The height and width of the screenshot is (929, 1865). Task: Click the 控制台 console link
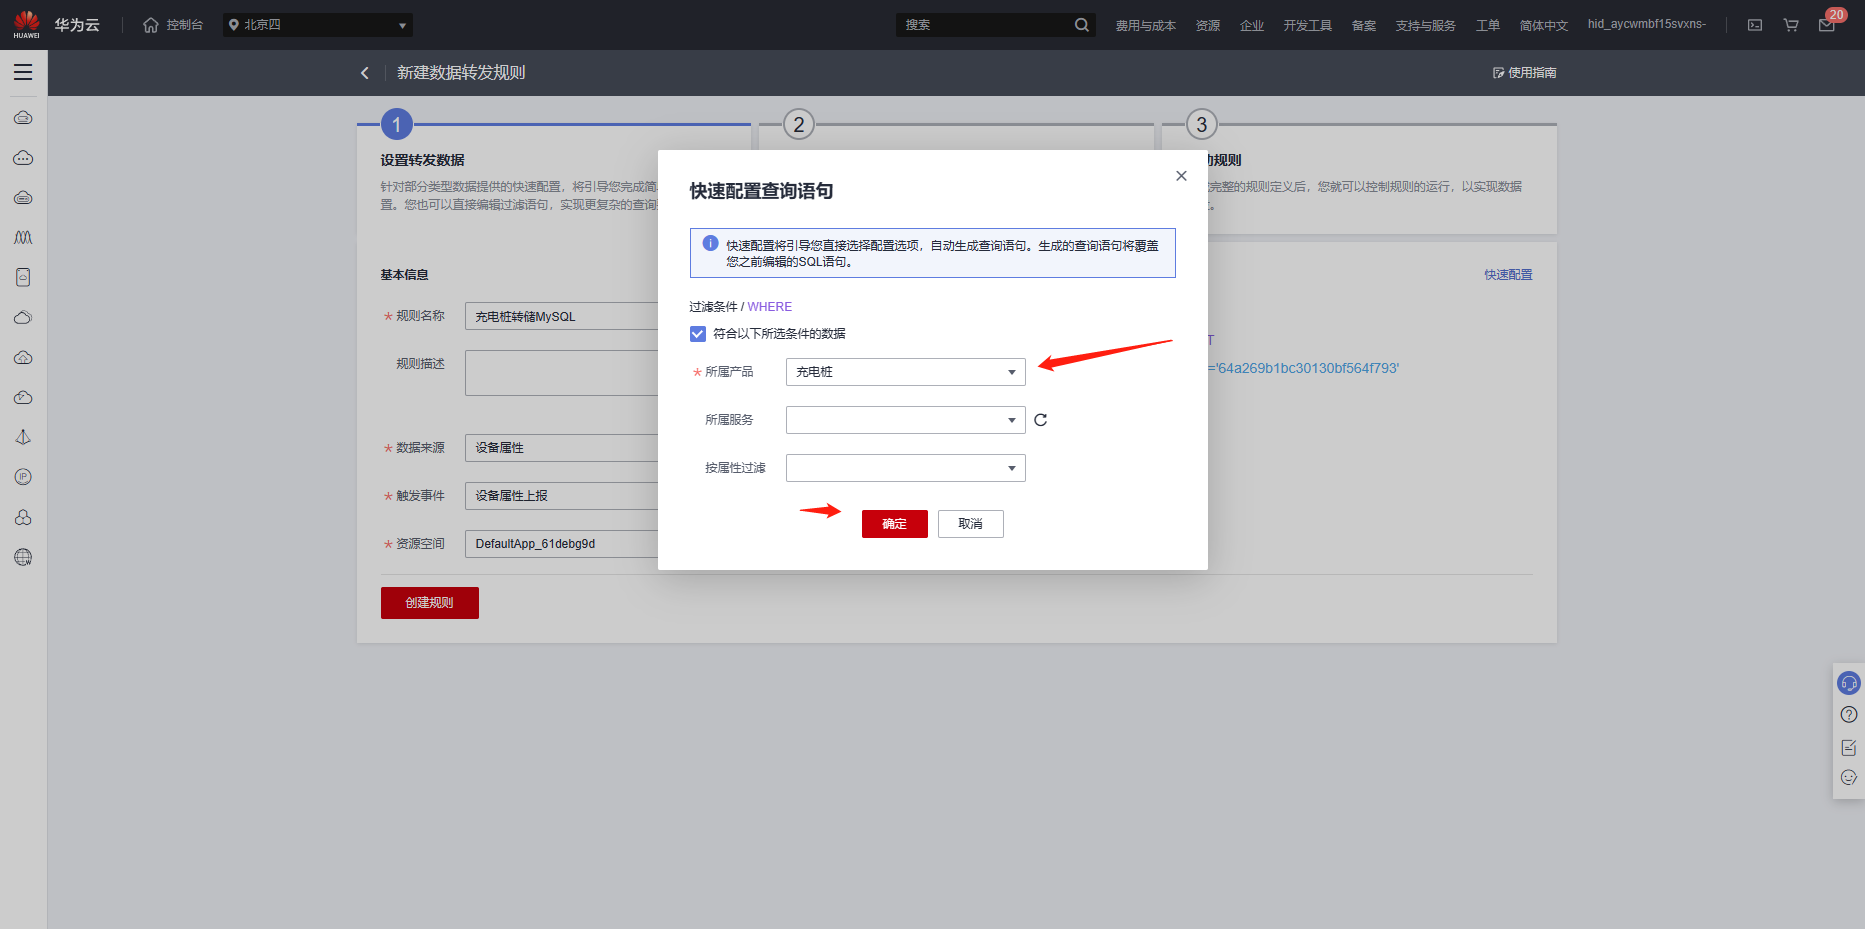184,25
